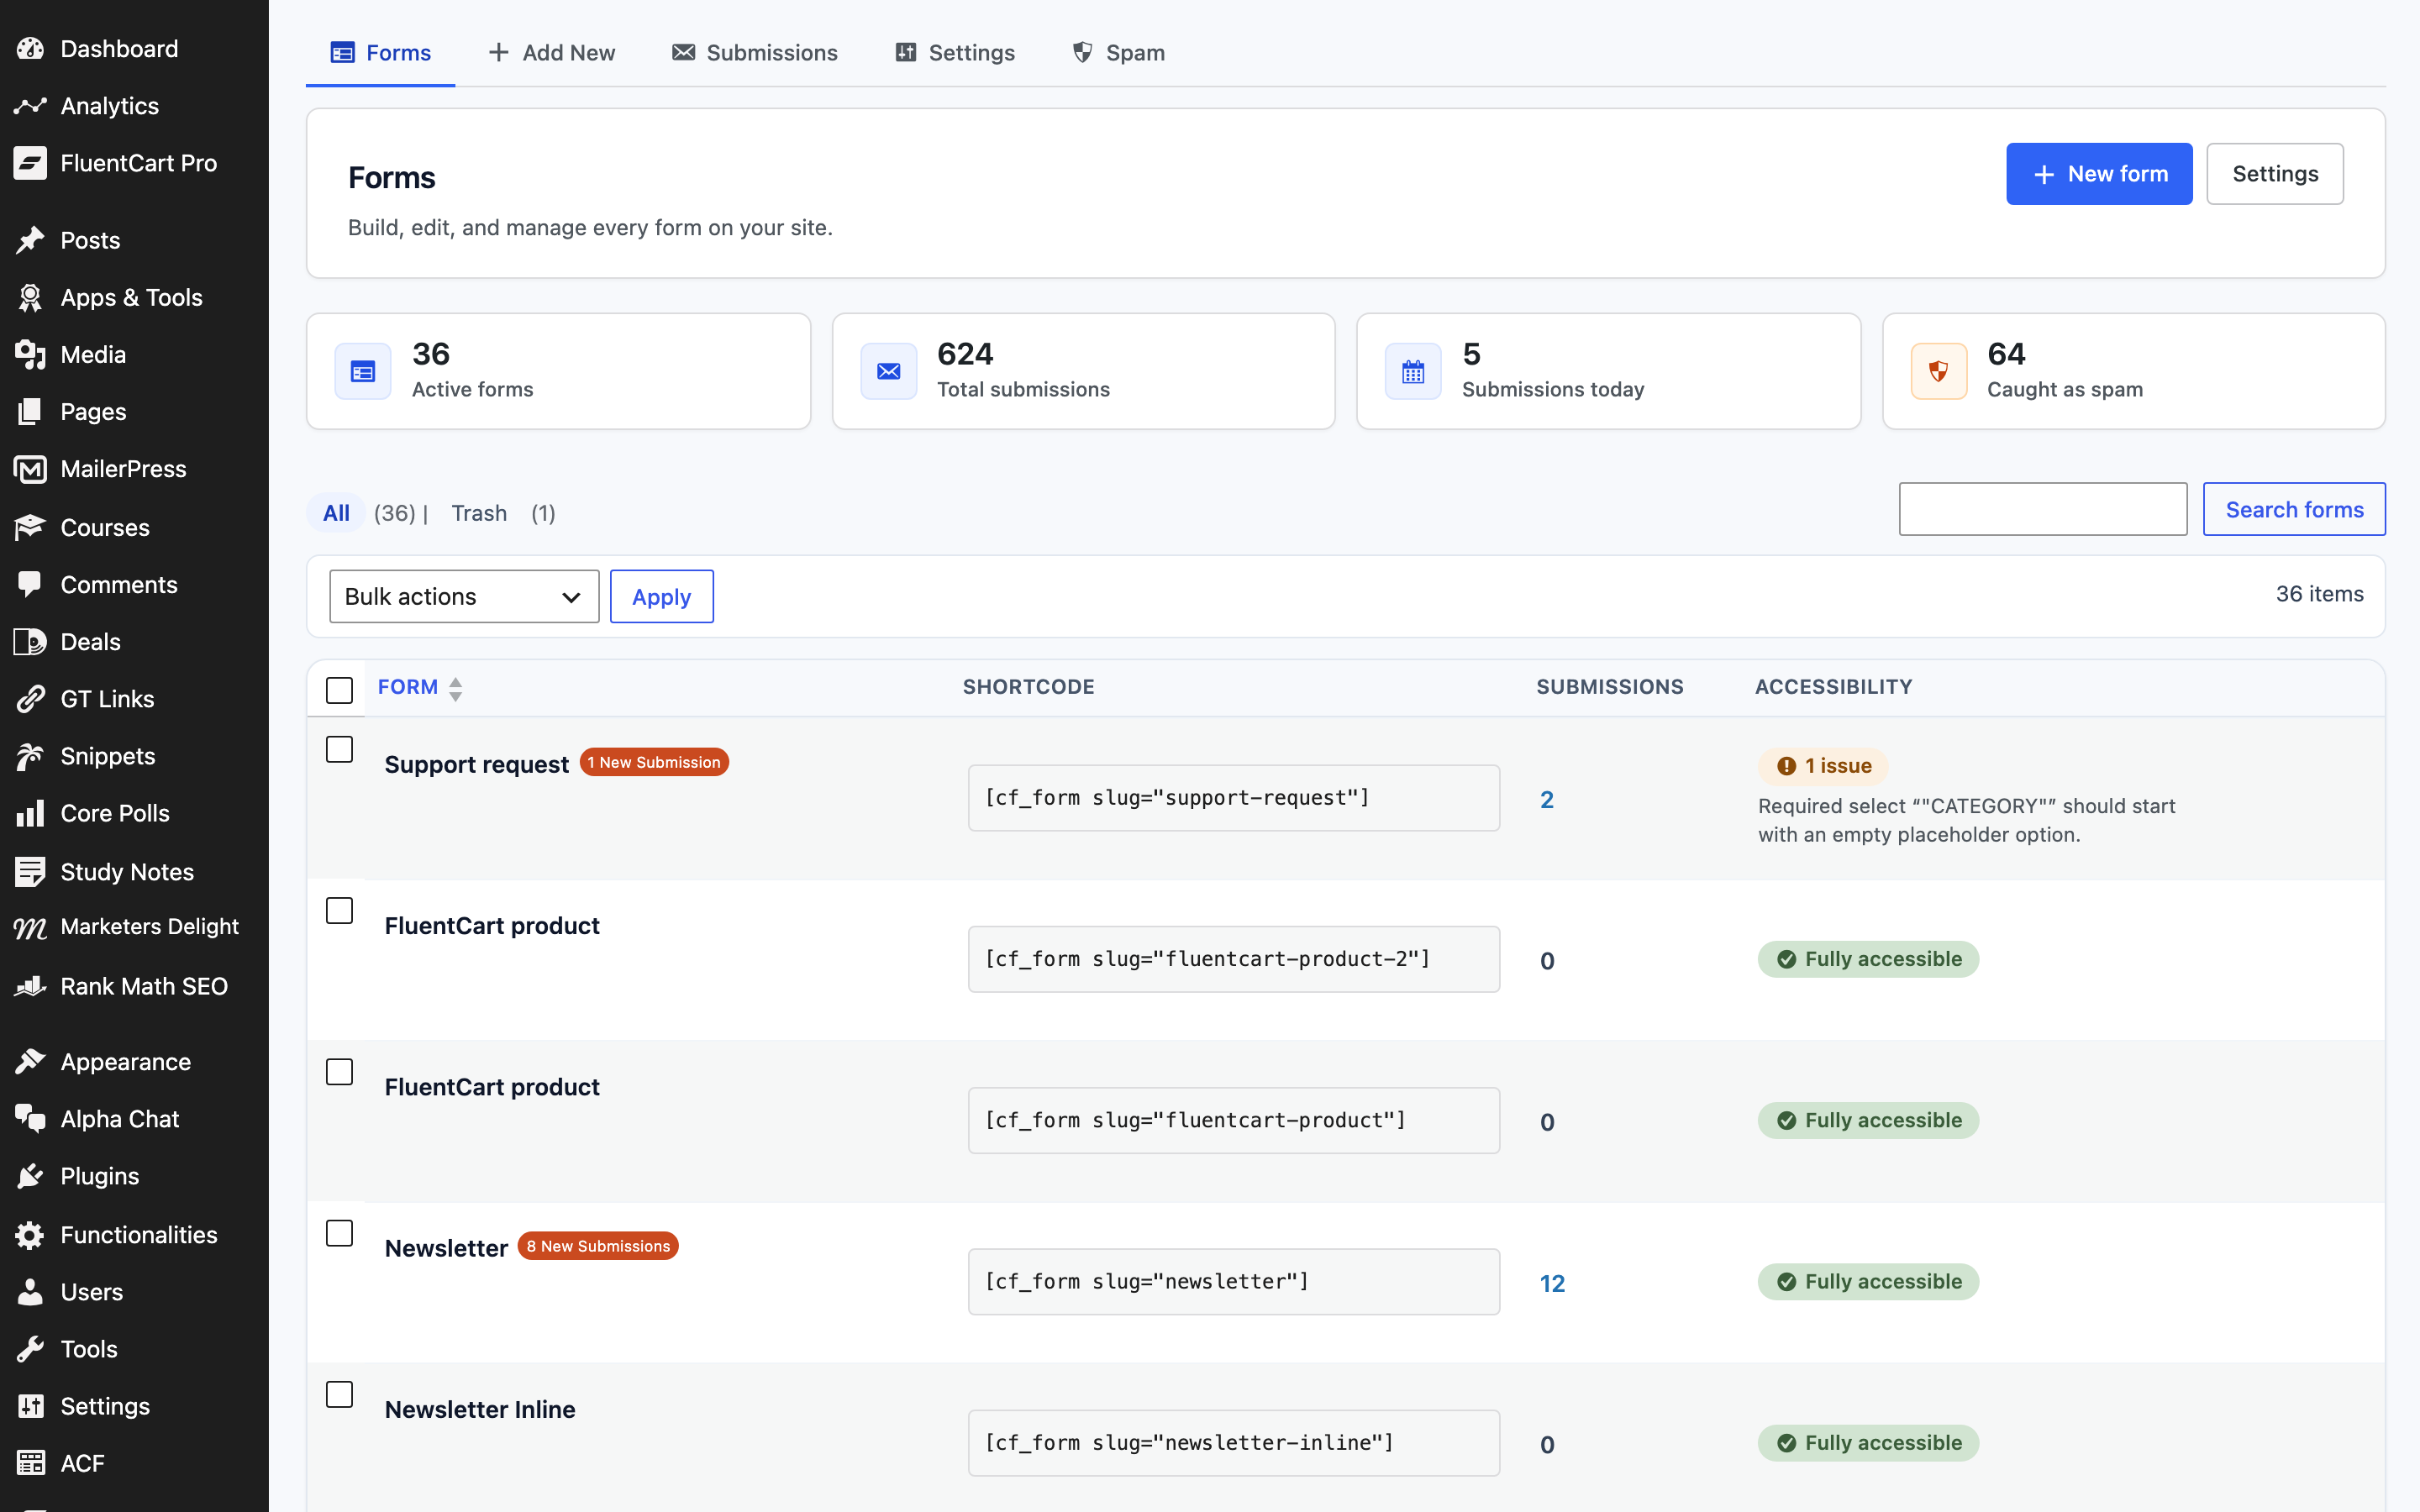Select the All forms filter
Viewport: 2420px width, 1512px height.
point(336,513)
